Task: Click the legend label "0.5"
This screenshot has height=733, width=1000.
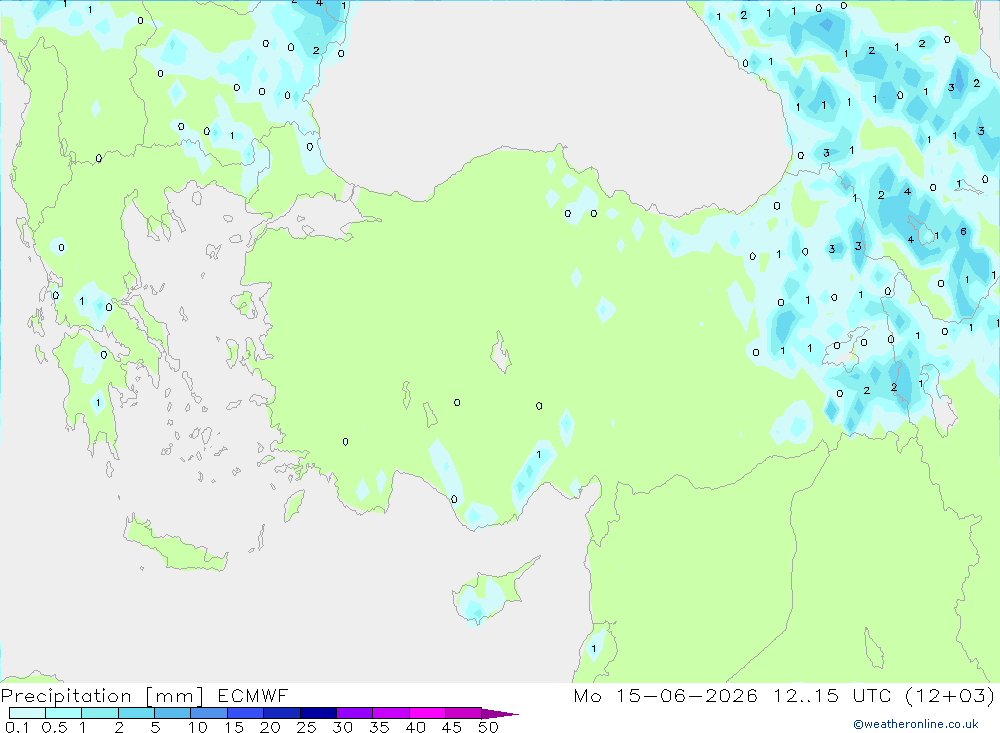Action: (x=54, y=727)
